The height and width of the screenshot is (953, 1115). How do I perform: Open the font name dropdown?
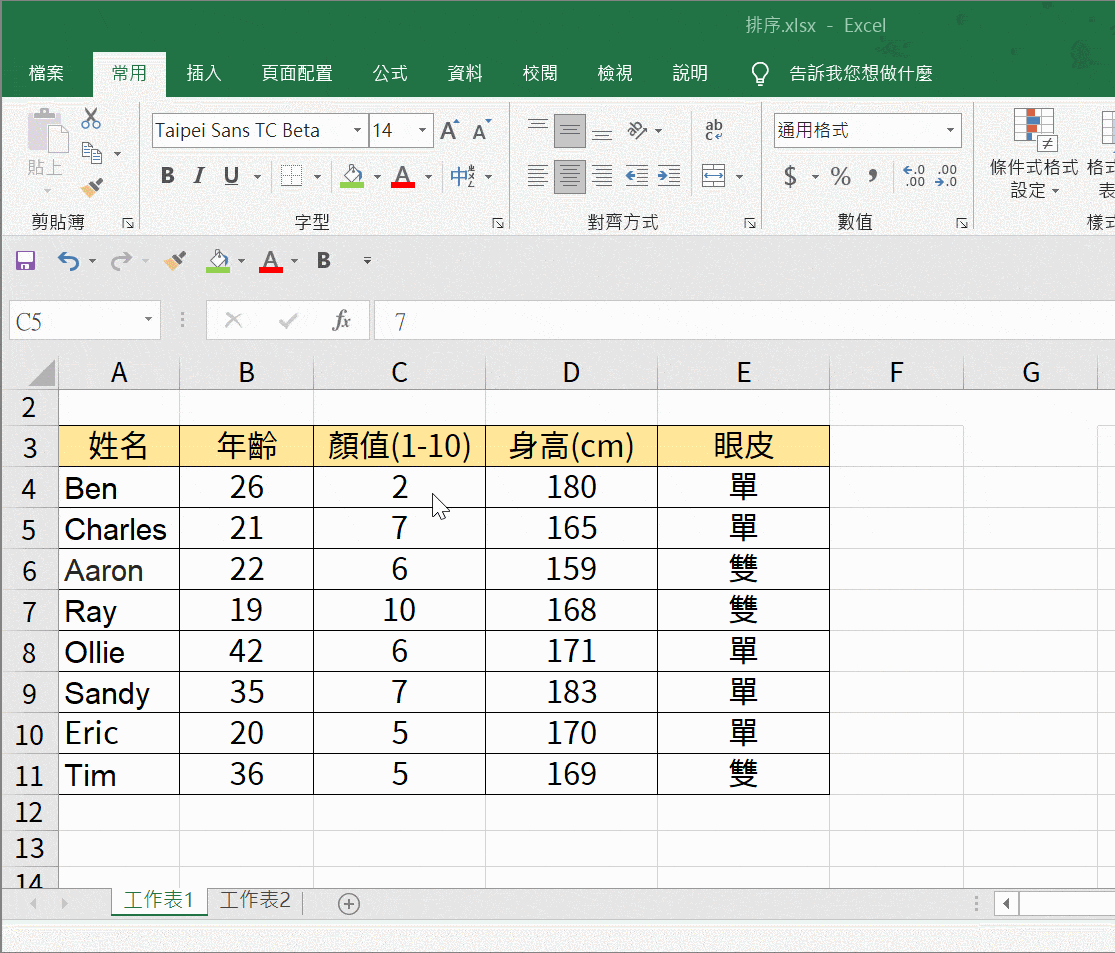pyautogui.click(x=357, y=130)
